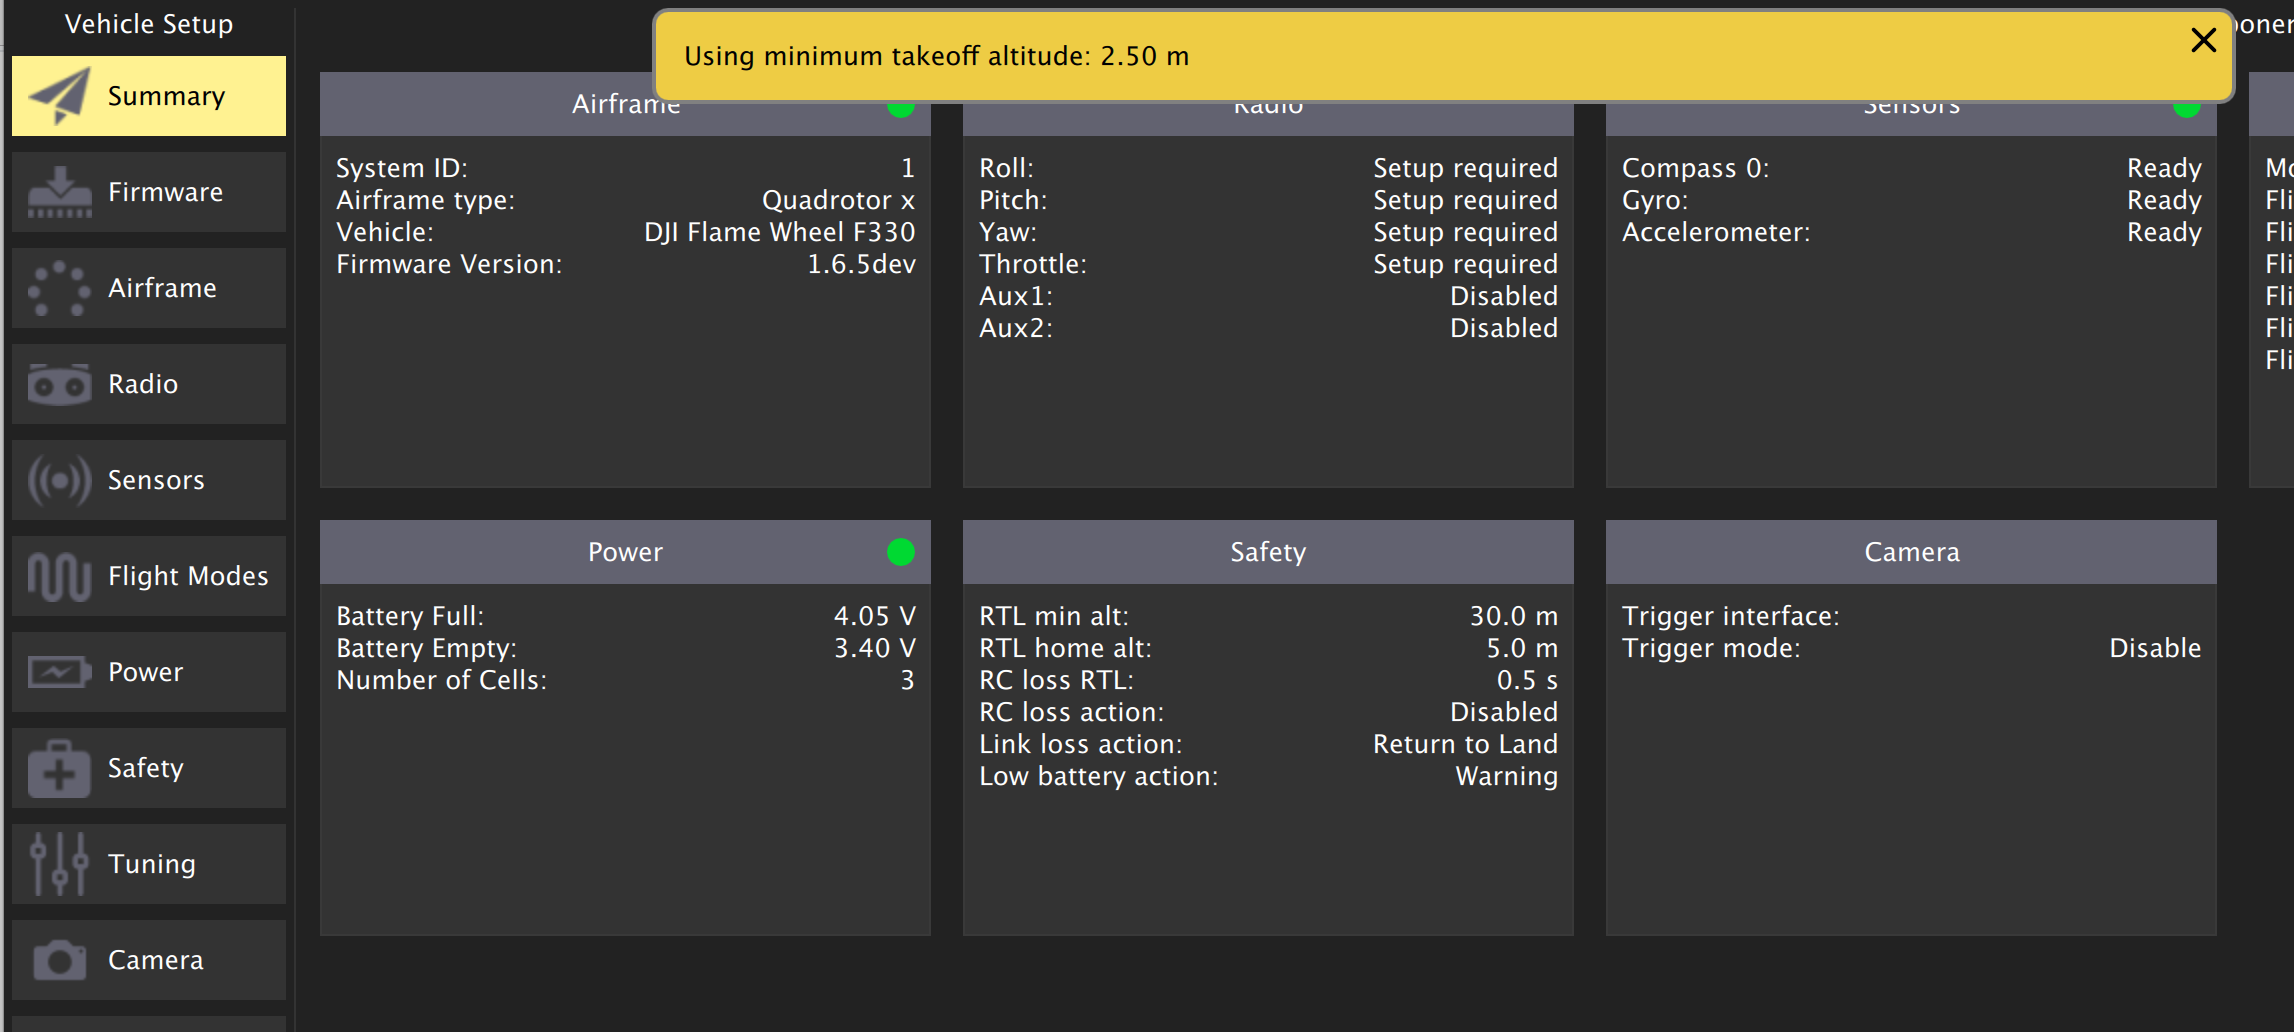
Task: Open the Summary setup page
Action: (149, 96)
